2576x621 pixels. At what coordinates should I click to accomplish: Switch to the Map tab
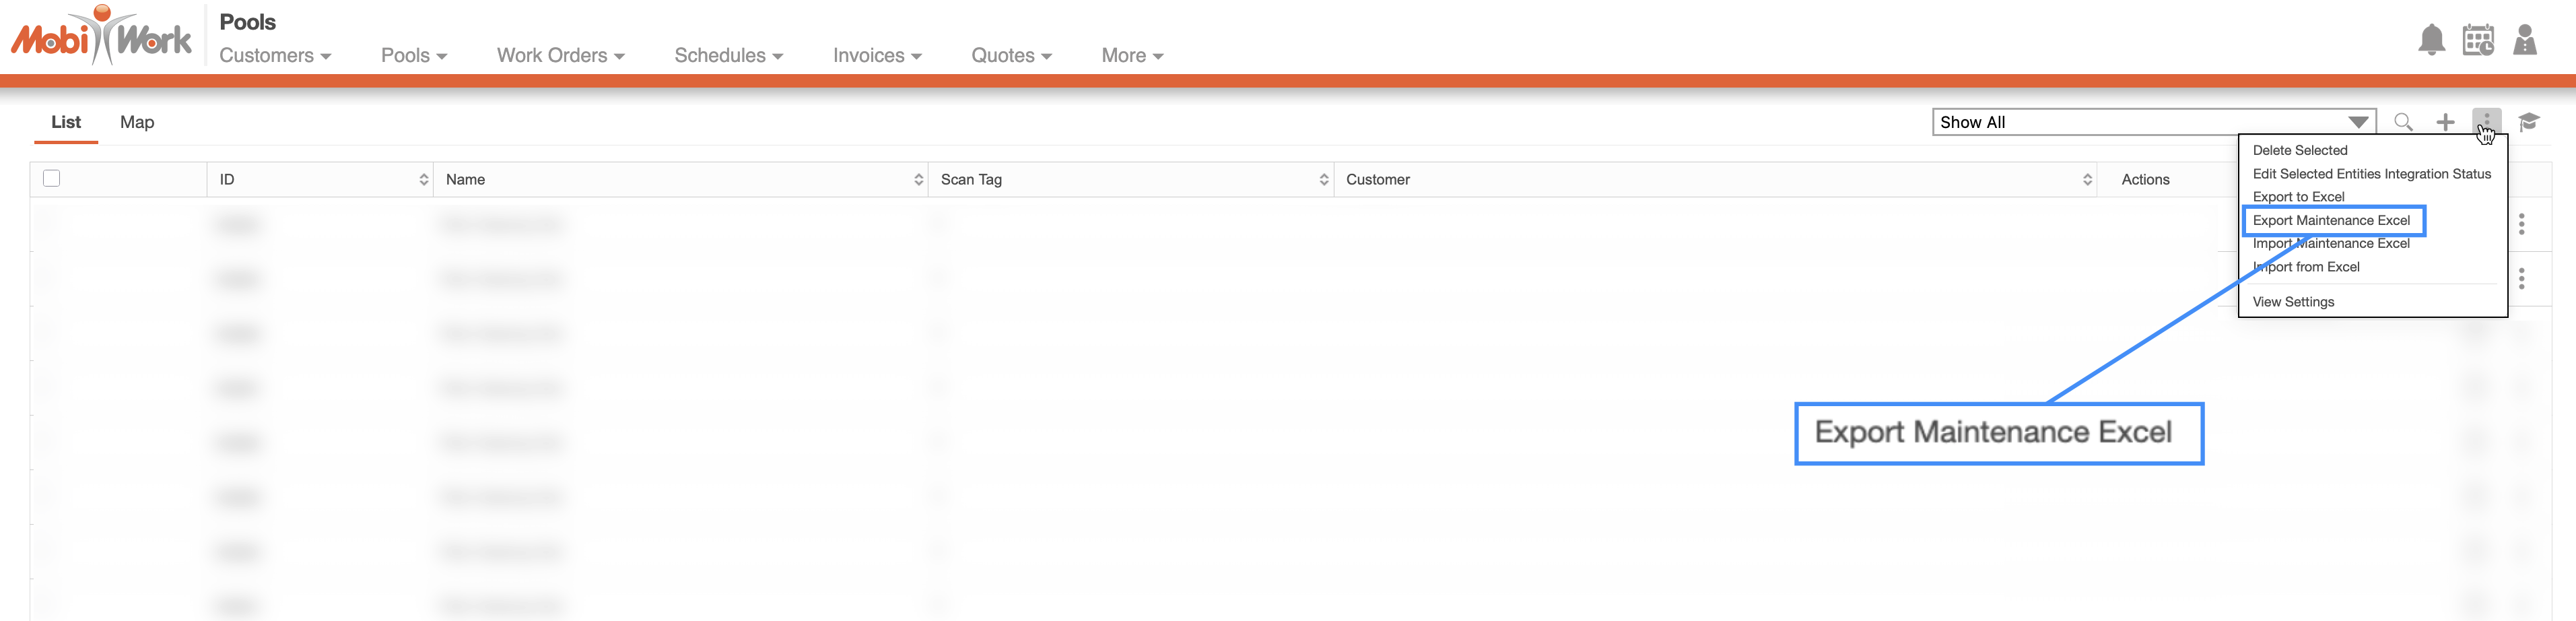[x=137, y=122]
